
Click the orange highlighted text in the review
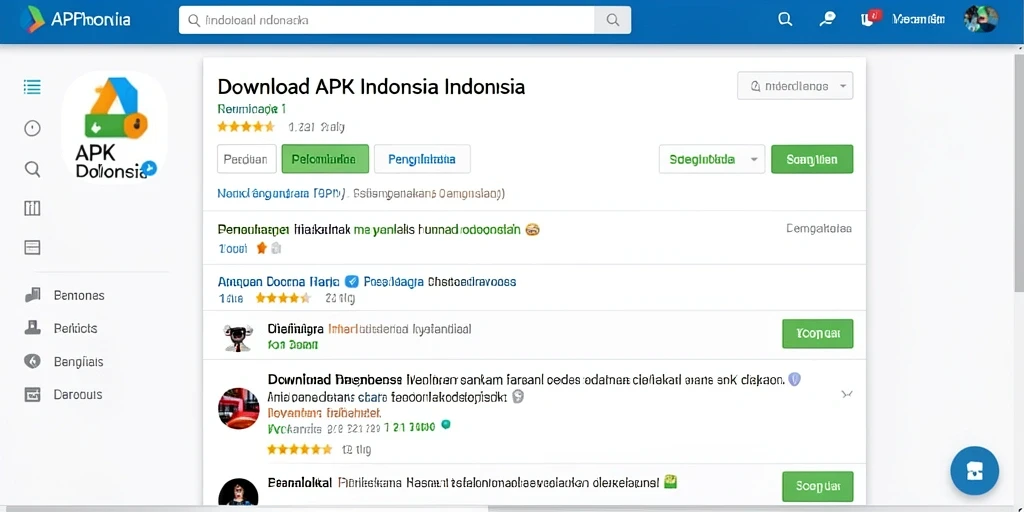[325, 413]
